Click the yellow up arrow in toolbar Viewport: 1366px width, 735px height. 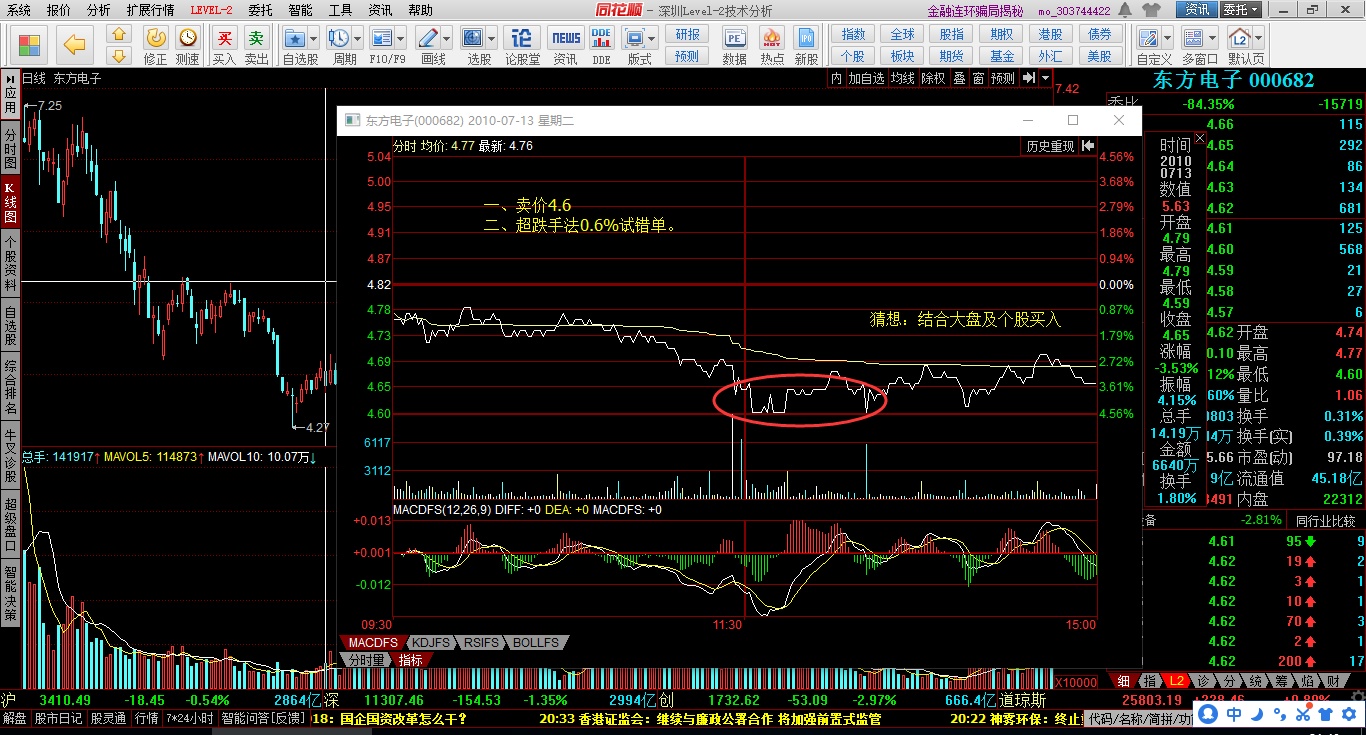tap(119, 35)
